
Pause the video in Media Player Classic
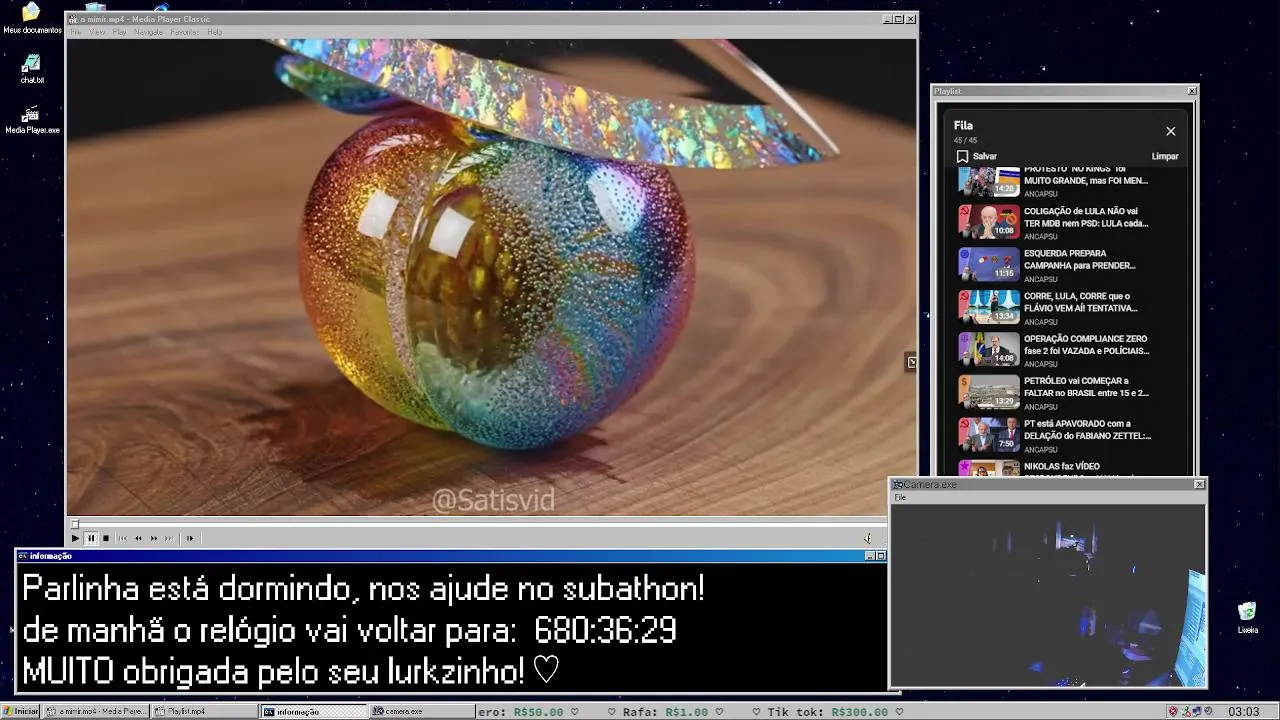click(x=91, y=538)
